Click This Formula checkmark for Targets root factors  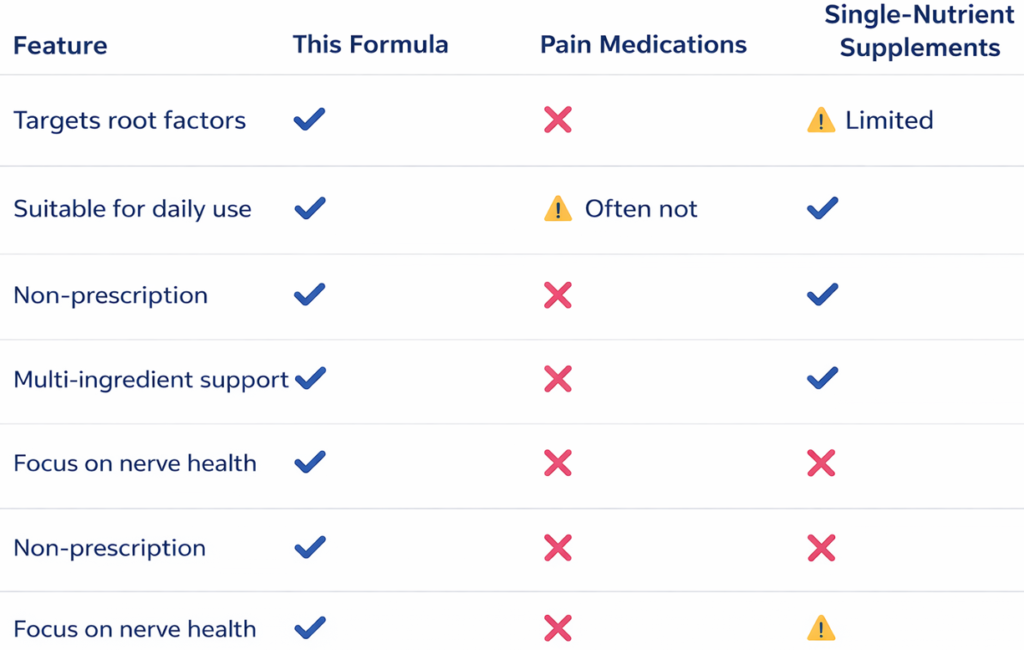[309, 121]
